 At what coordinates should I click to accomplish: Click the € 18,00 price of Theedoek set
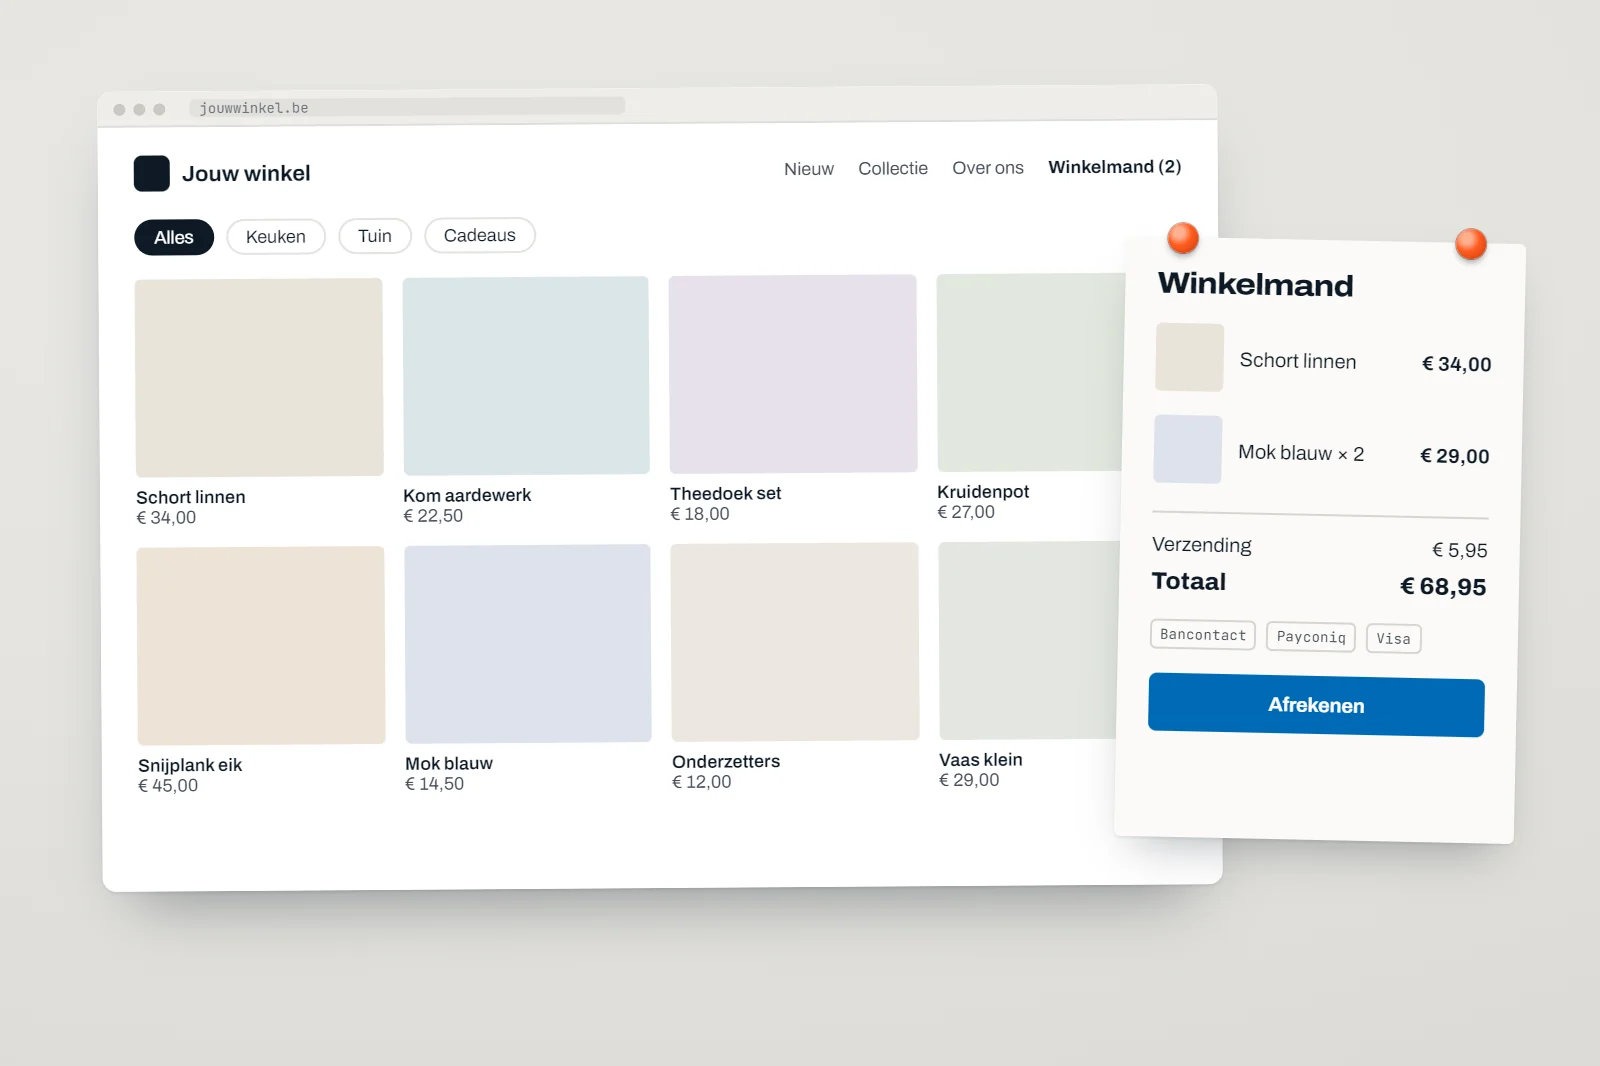pos(700,514)
